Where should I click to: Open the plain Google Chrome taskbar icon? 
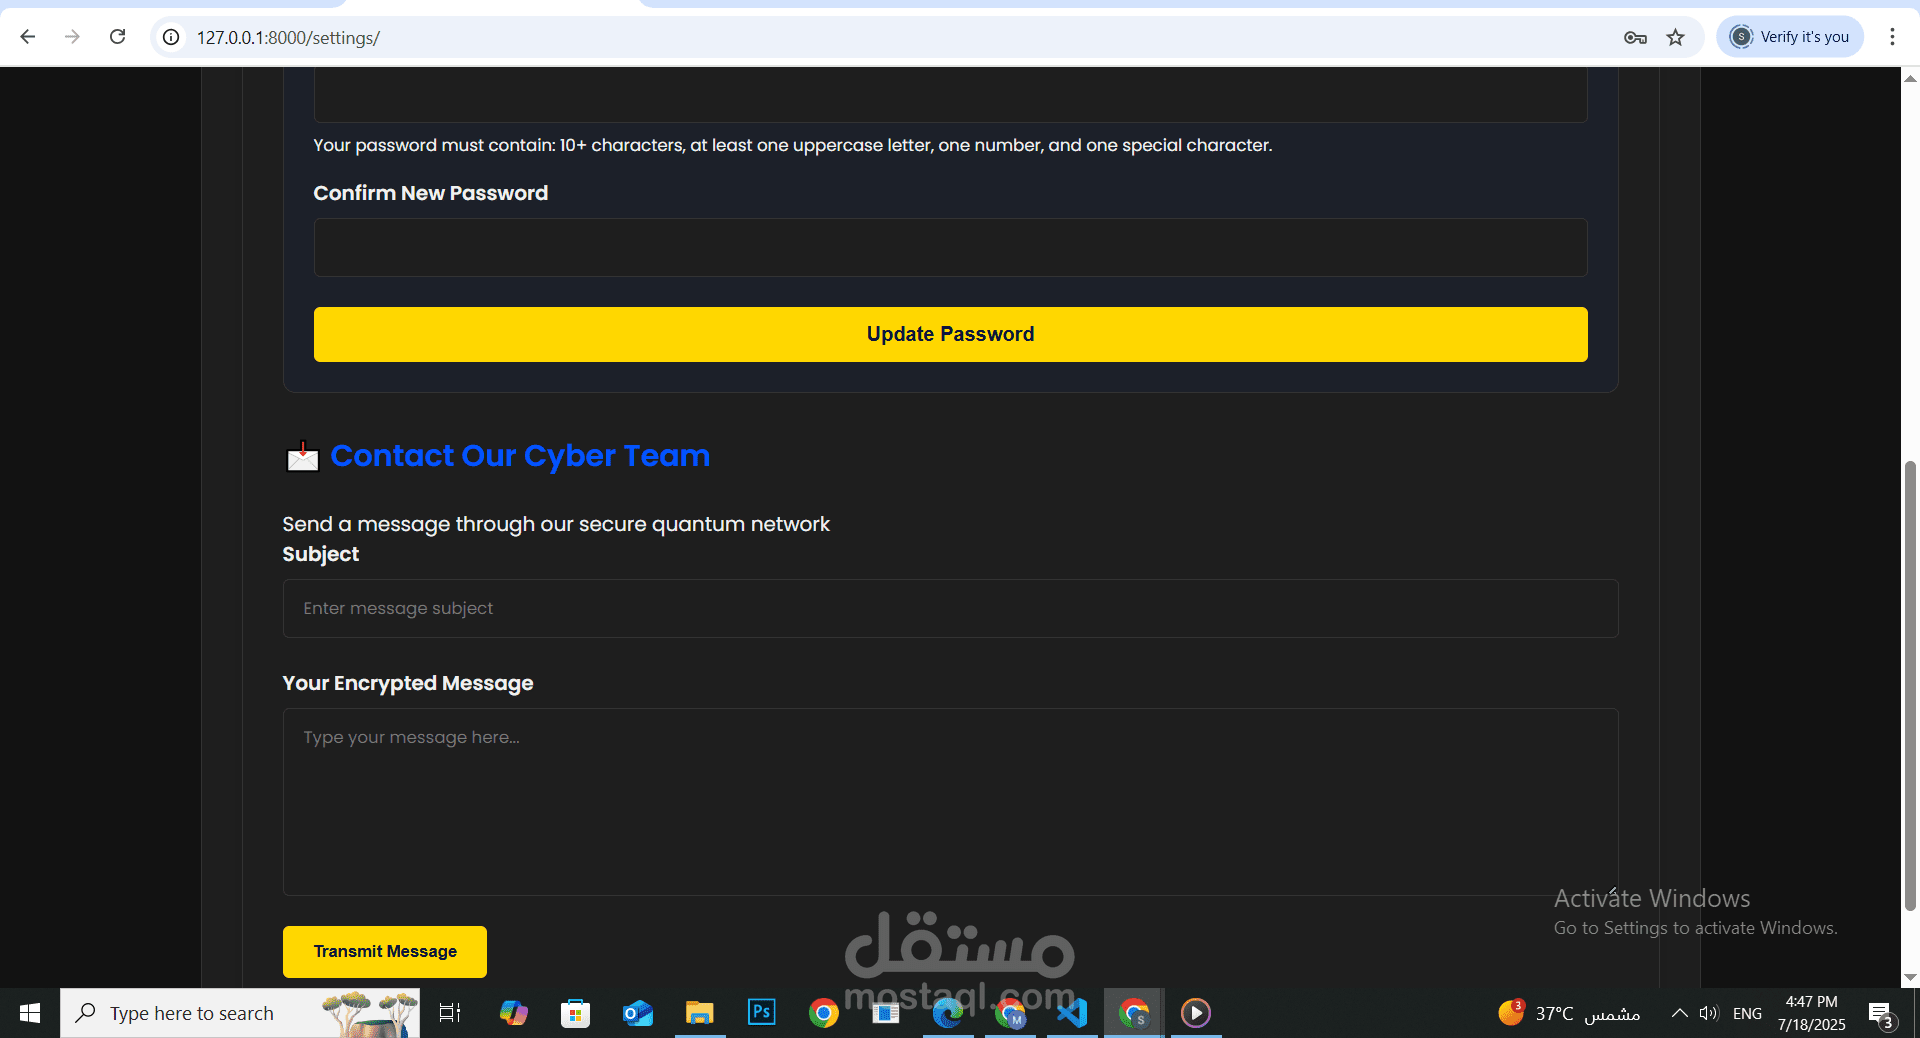[824, 1013]
